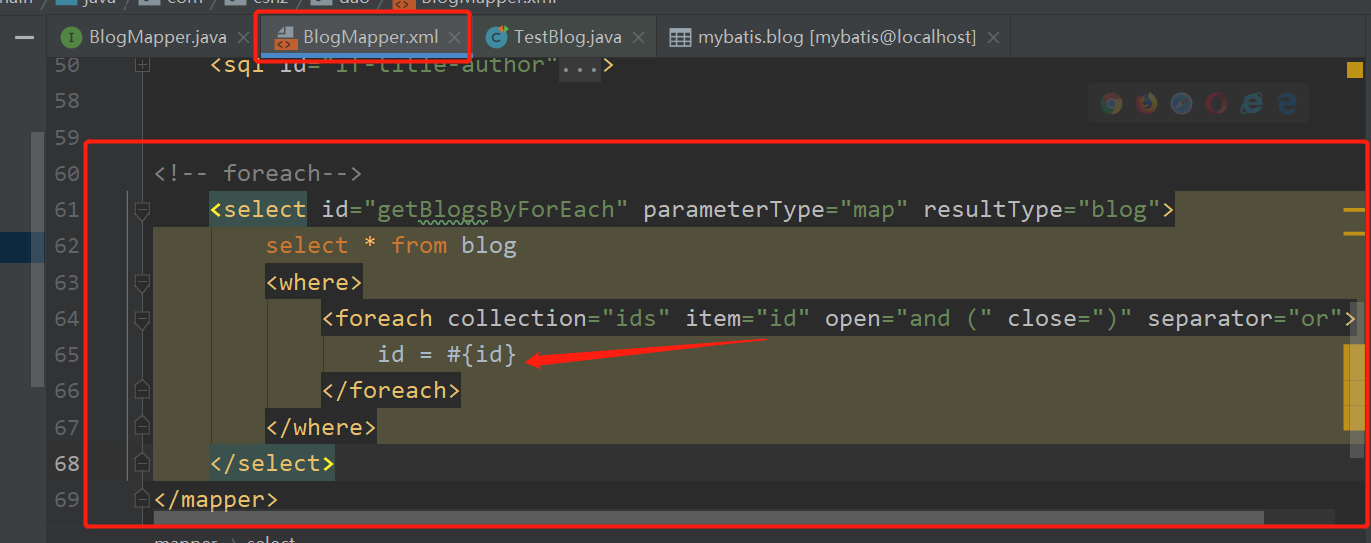Viewport: 1371px width, 543px height.
Task: Close the mybatis.blog database tab
Action: coord(993,38)
